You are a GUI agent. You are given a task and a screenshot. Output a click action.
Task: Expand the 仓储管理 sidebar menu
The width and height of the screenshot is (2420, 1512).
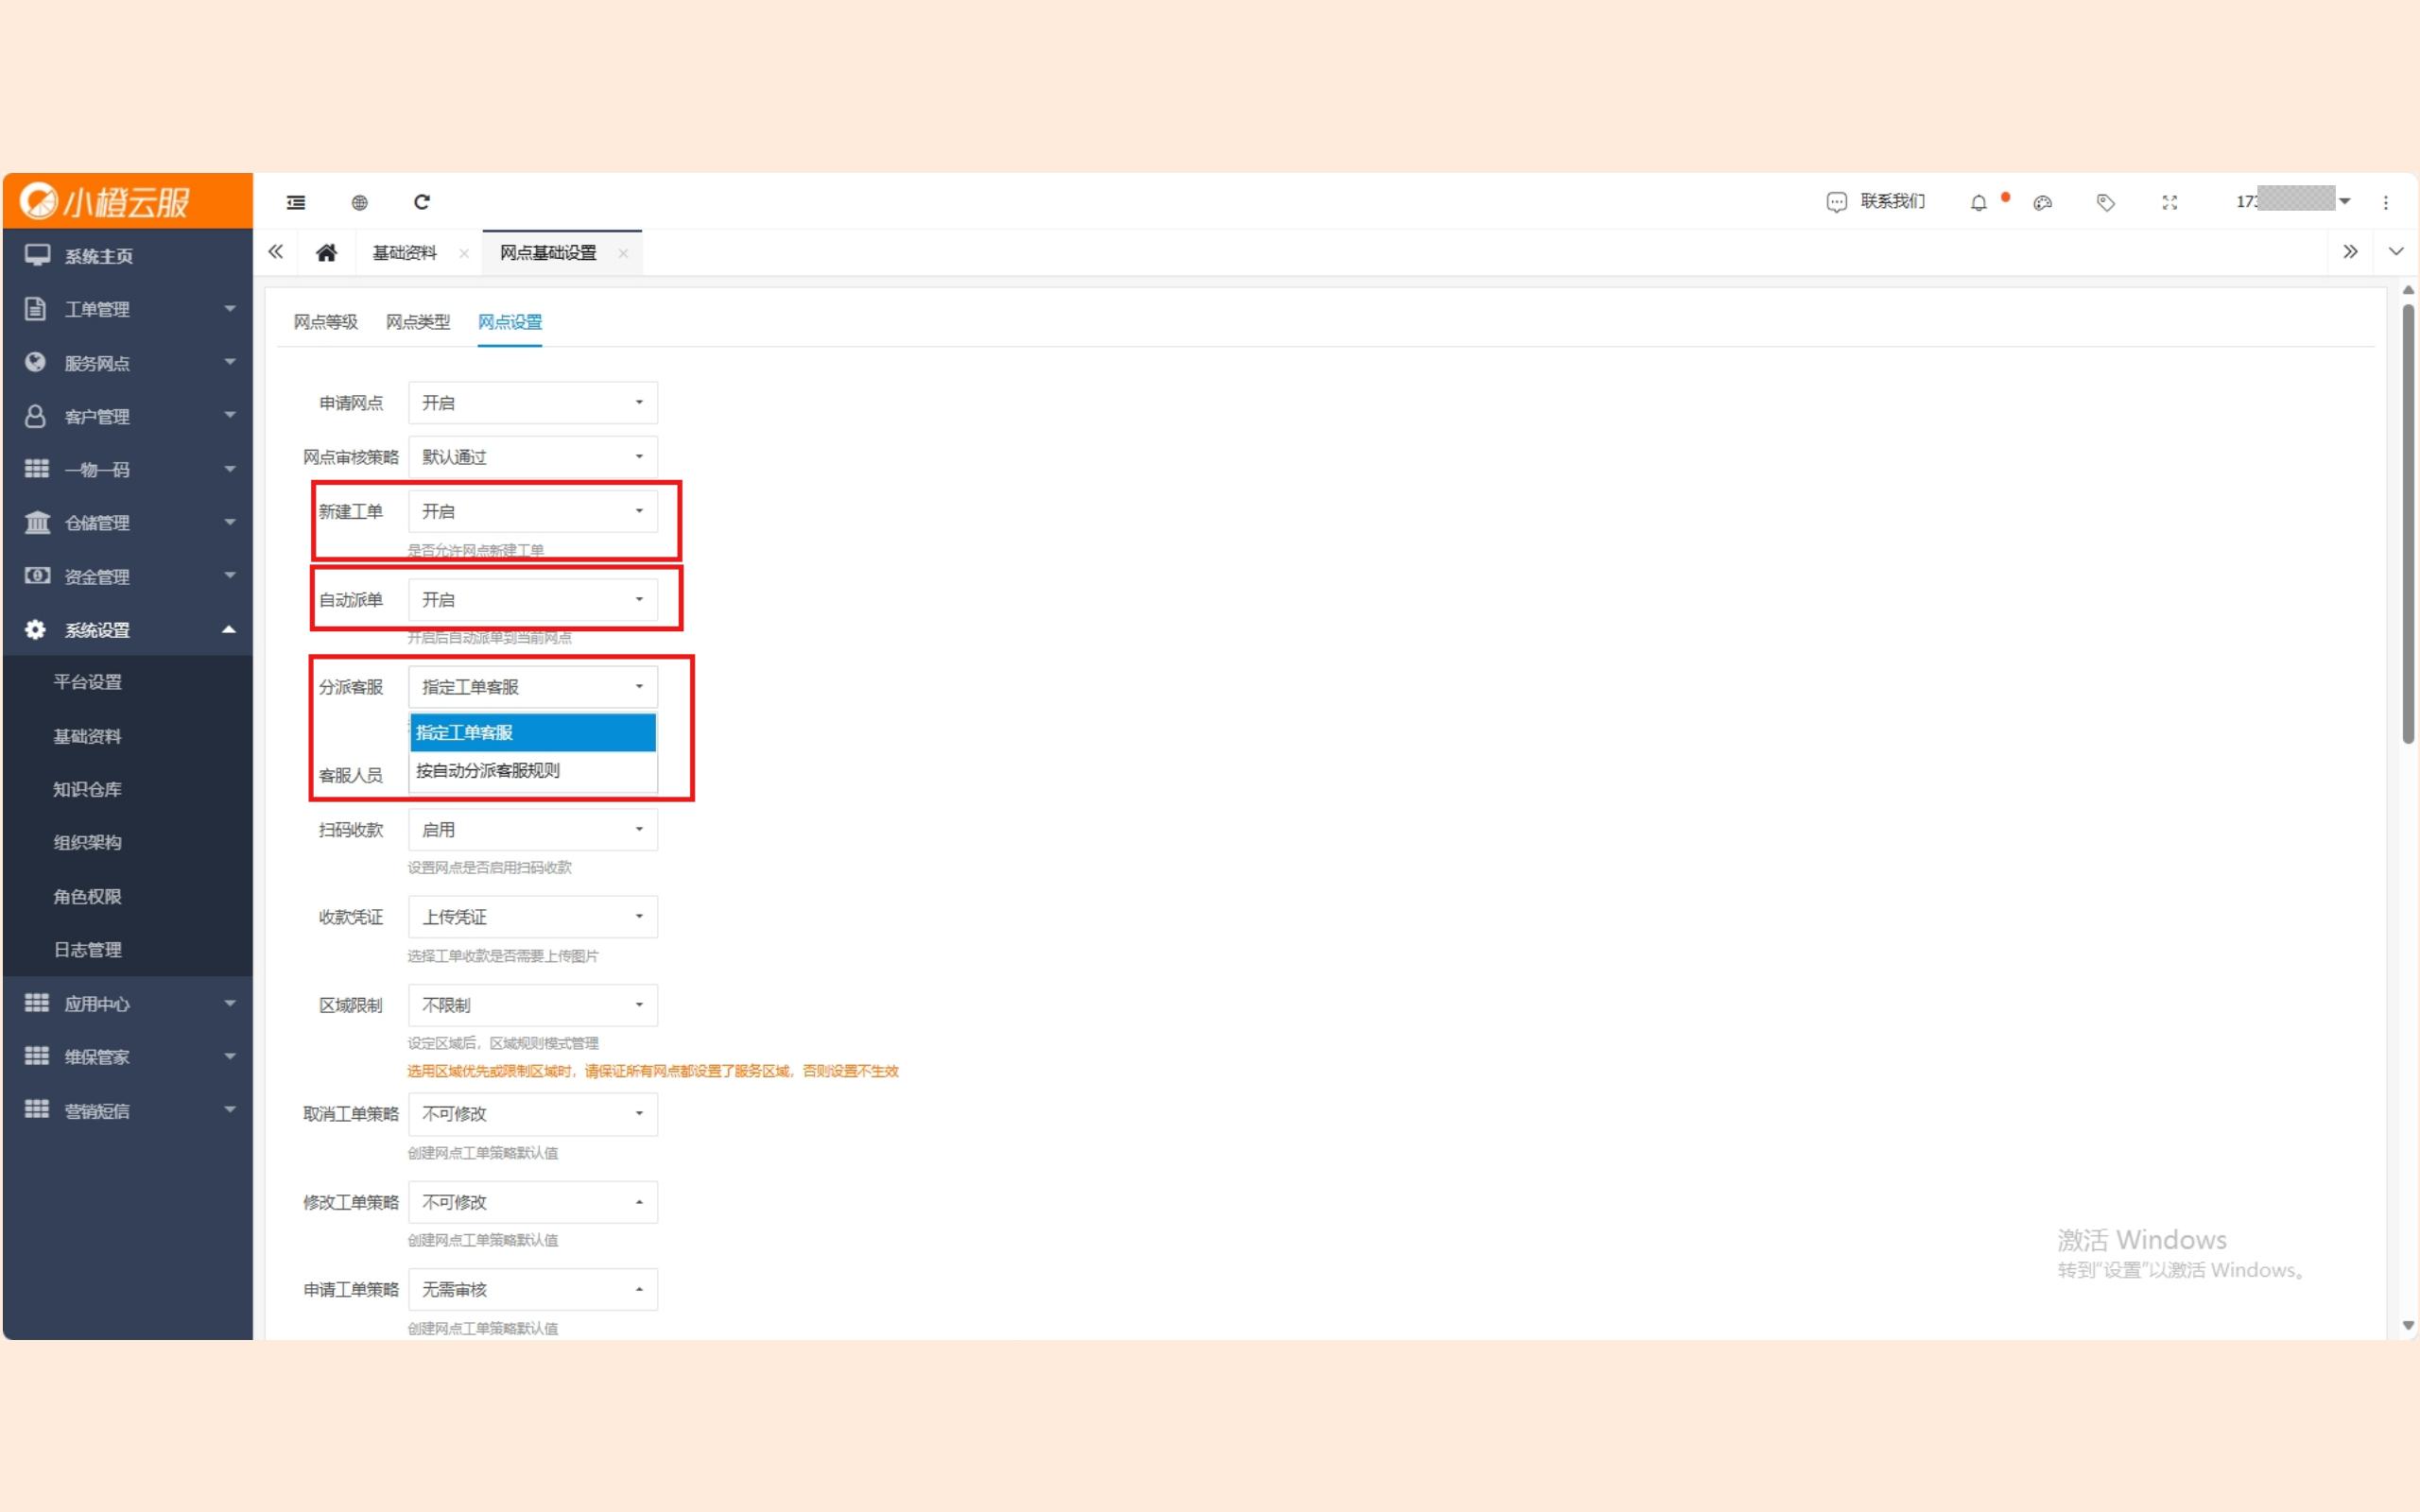[x=128, y=523]
